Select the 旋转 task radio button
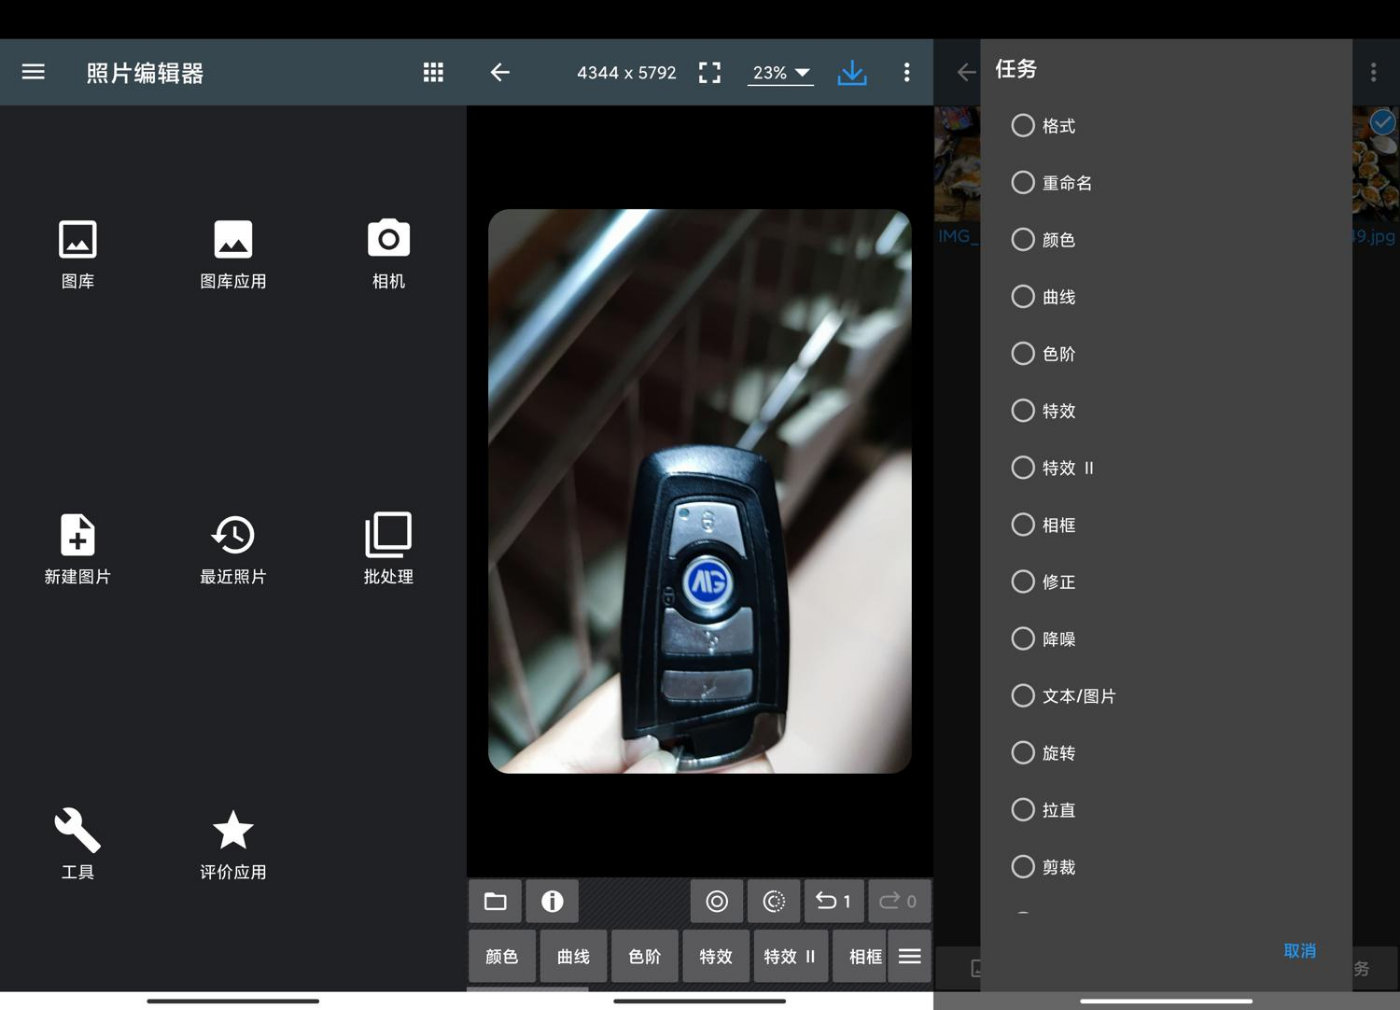1400x1010 pixels. click(x=1023, y=753)
